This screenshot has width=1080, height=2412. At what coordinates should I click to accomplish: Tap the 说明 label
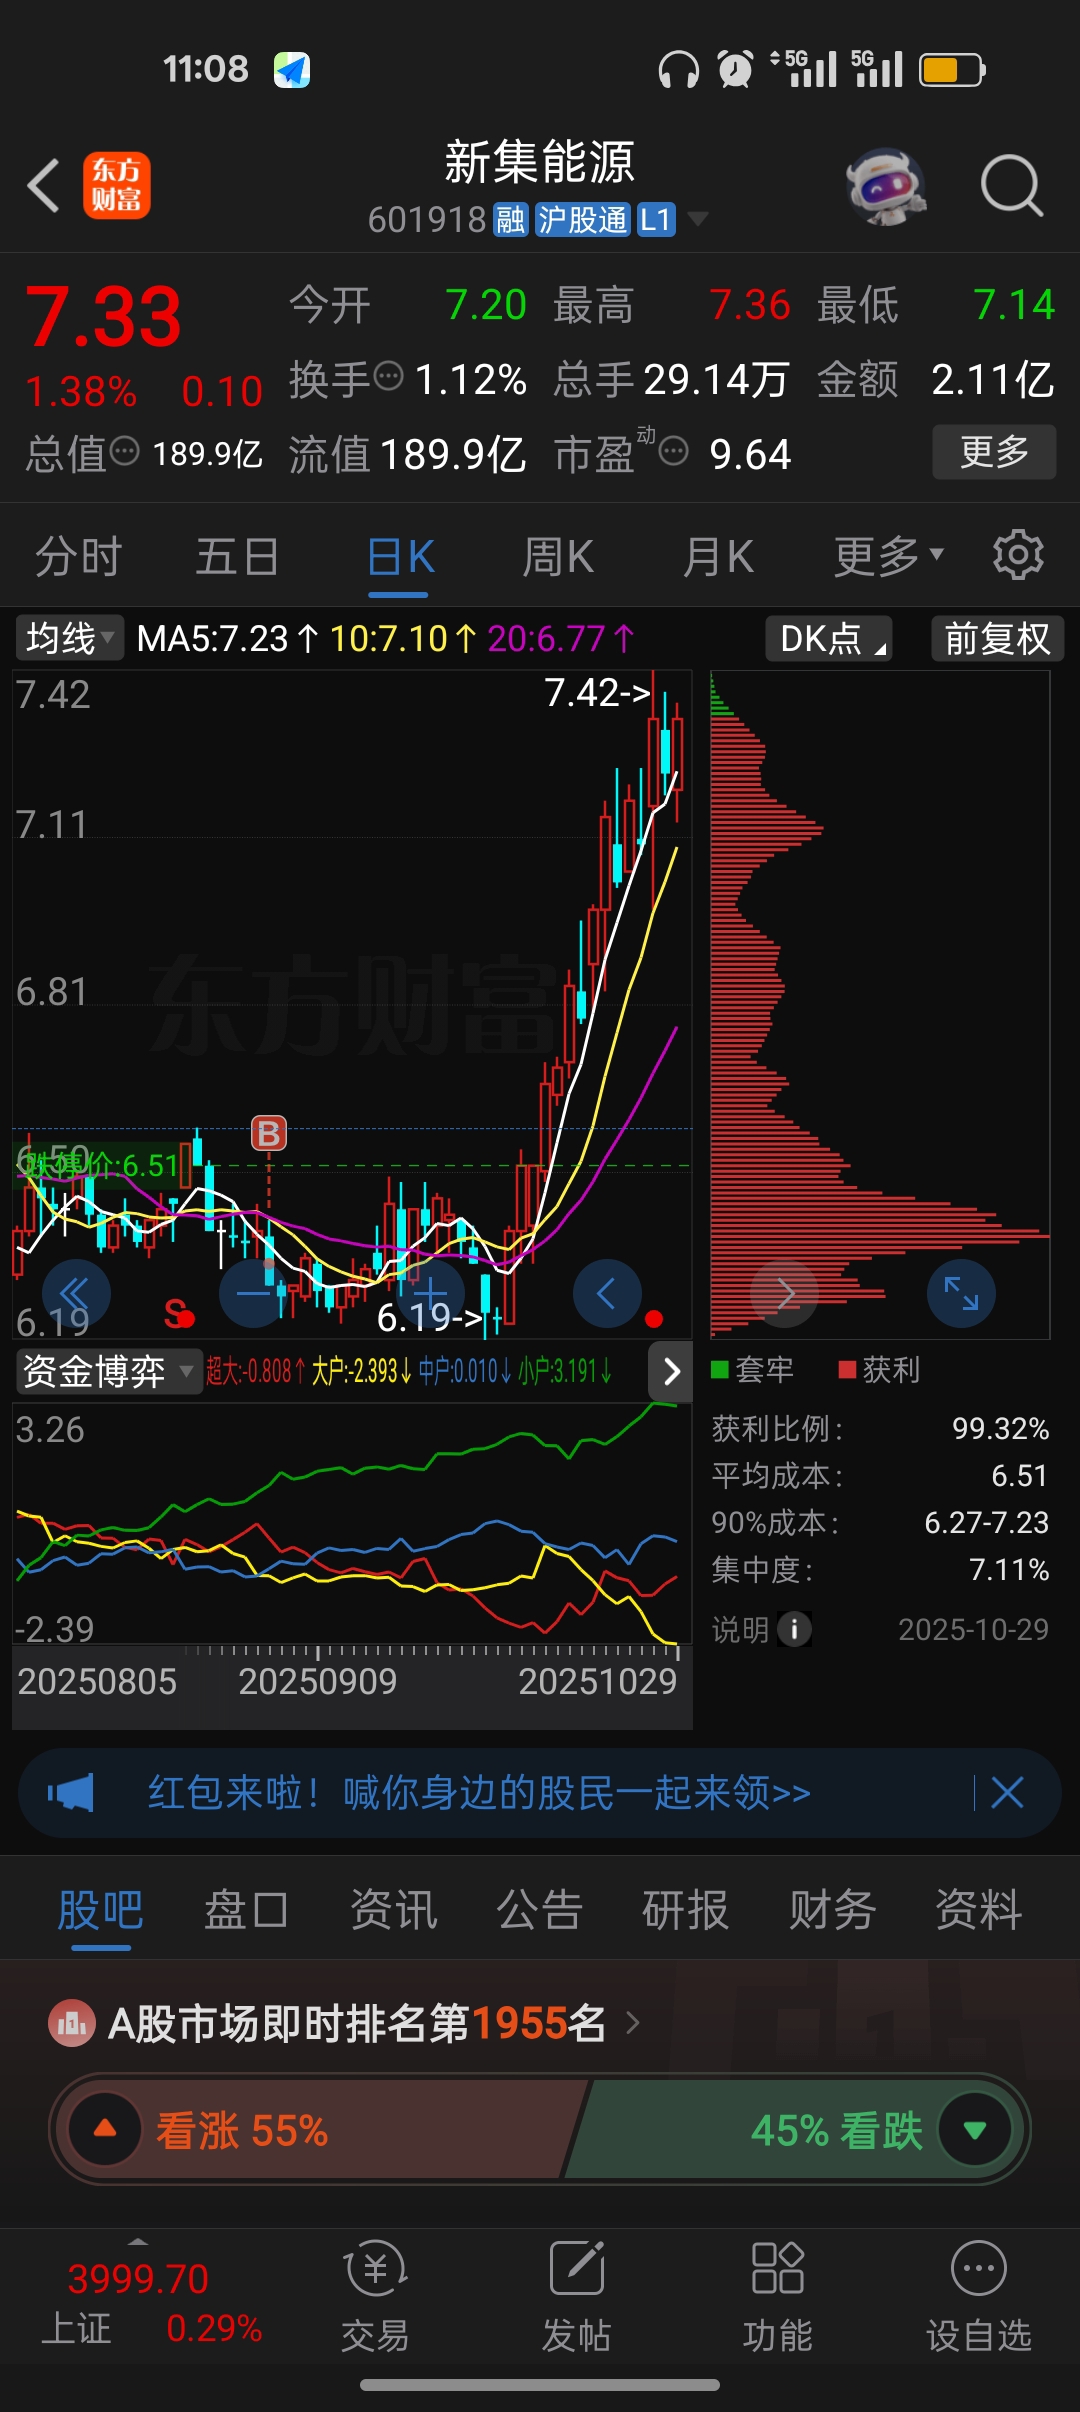(740, 1629)
